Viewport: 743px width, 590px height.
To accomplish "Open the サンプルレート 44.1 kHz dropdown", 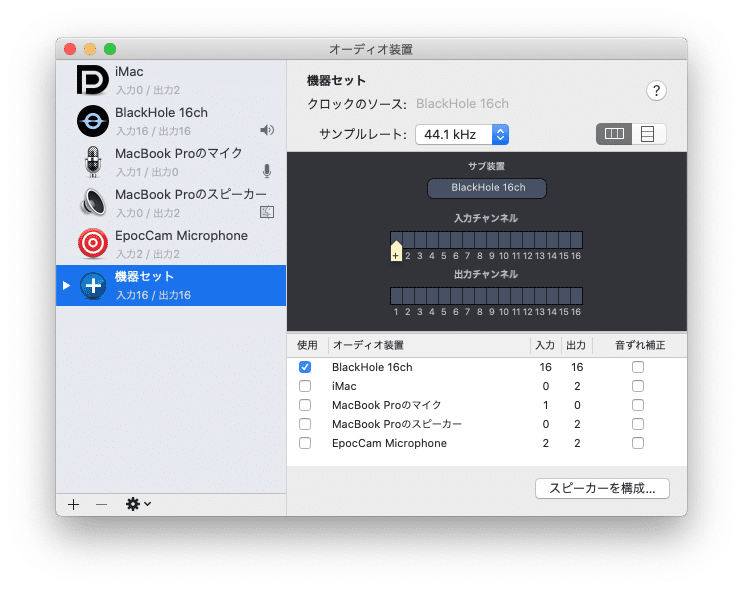I will (462, 135).
